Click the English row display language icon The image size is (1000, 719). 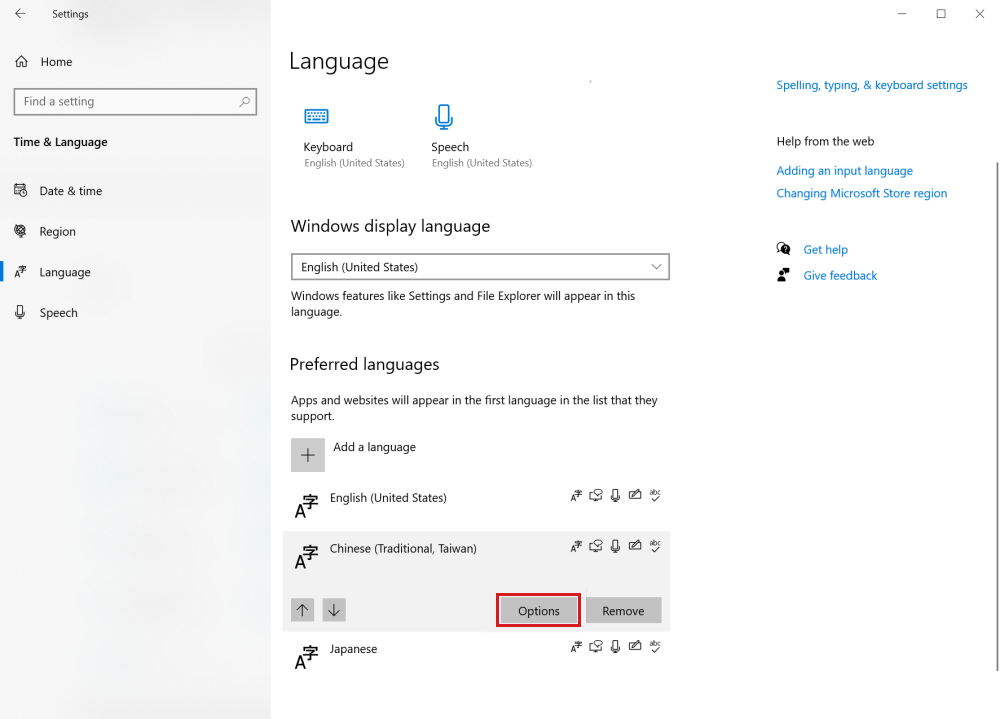577,496
